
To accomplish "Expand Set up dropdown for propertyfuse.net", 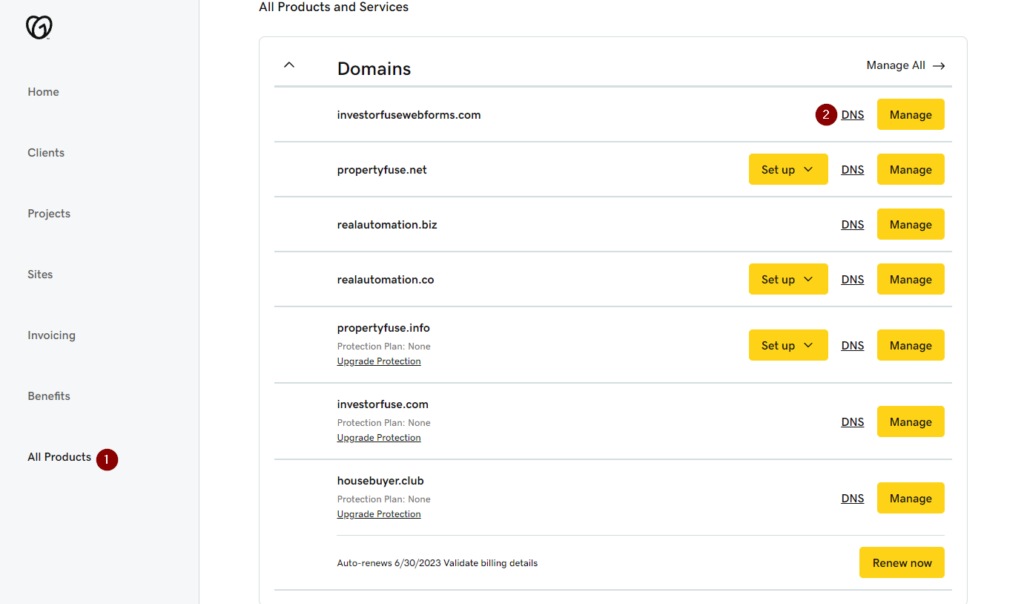I will 788,169.
